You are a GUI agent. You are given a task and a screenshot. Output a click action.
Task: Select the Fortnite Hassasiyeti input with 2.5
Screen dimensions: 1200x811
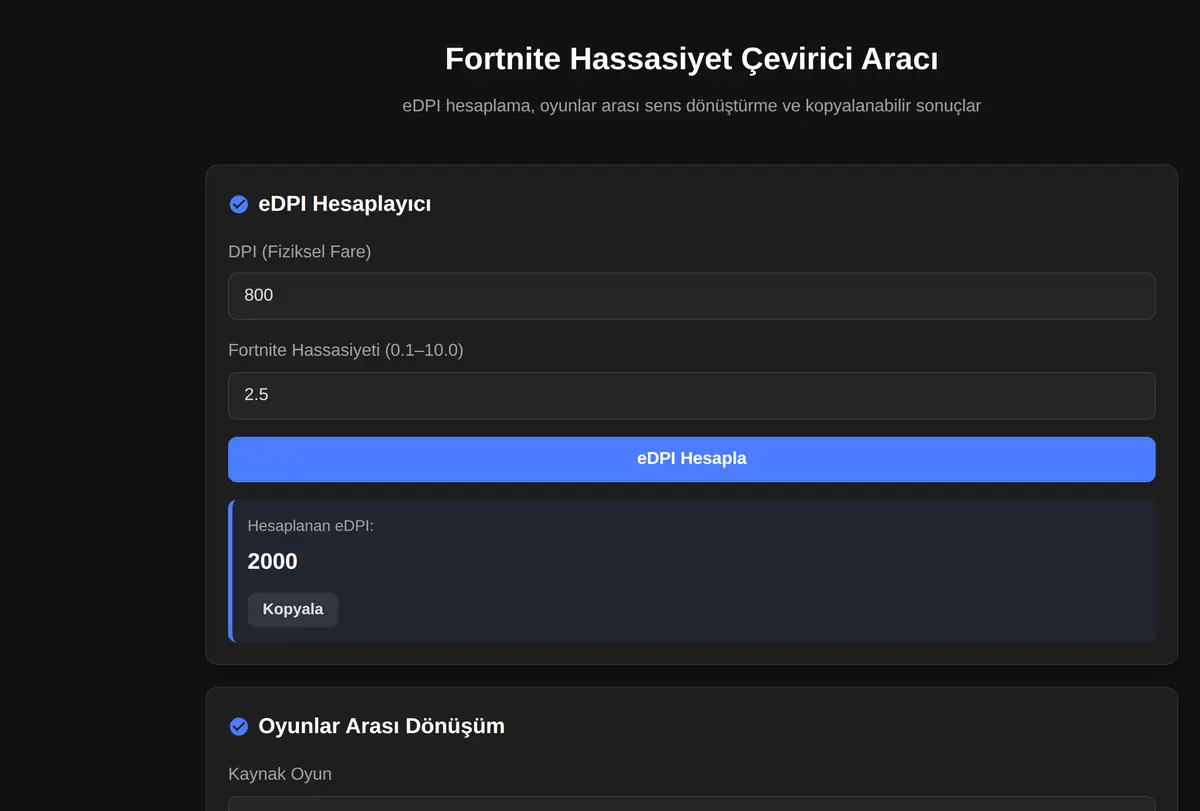tap(691, 395)
